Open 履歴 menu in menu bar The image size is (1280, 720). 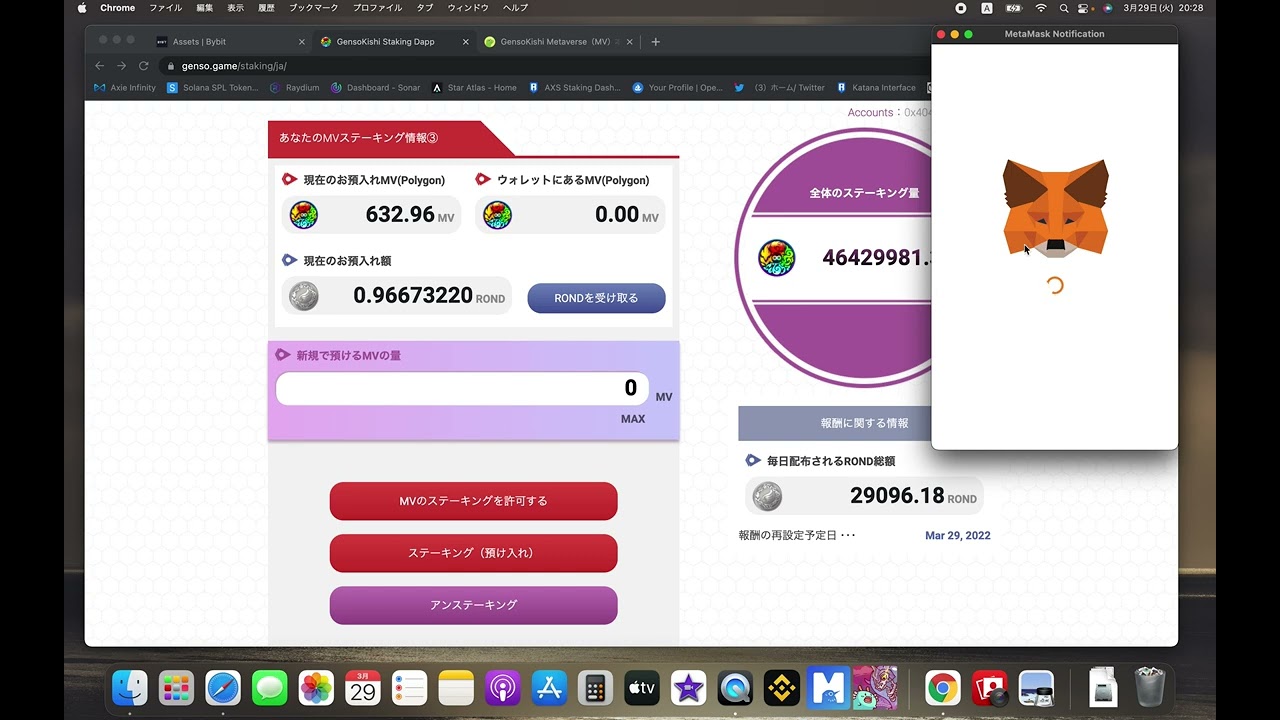pyautogui.click(x=266, y=8)
